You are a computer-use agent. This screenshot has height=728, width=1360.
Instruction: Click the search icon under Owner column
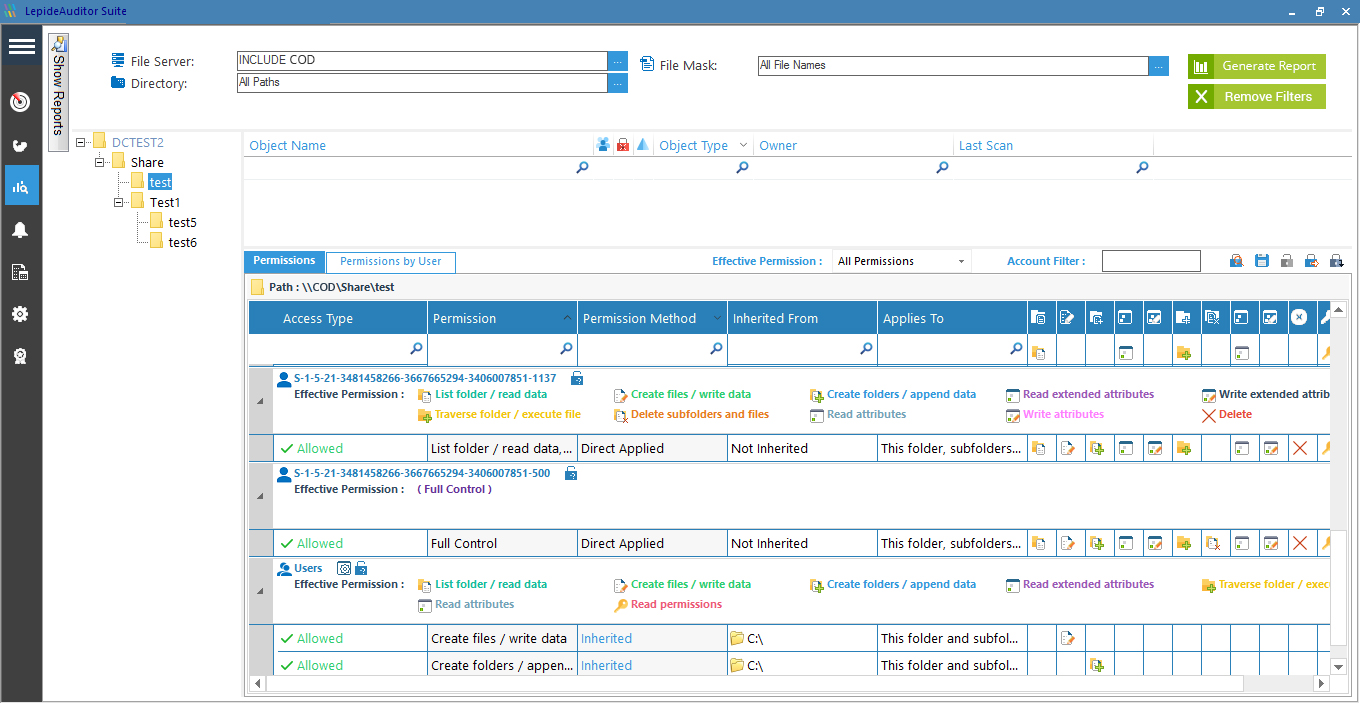[942, 168]
